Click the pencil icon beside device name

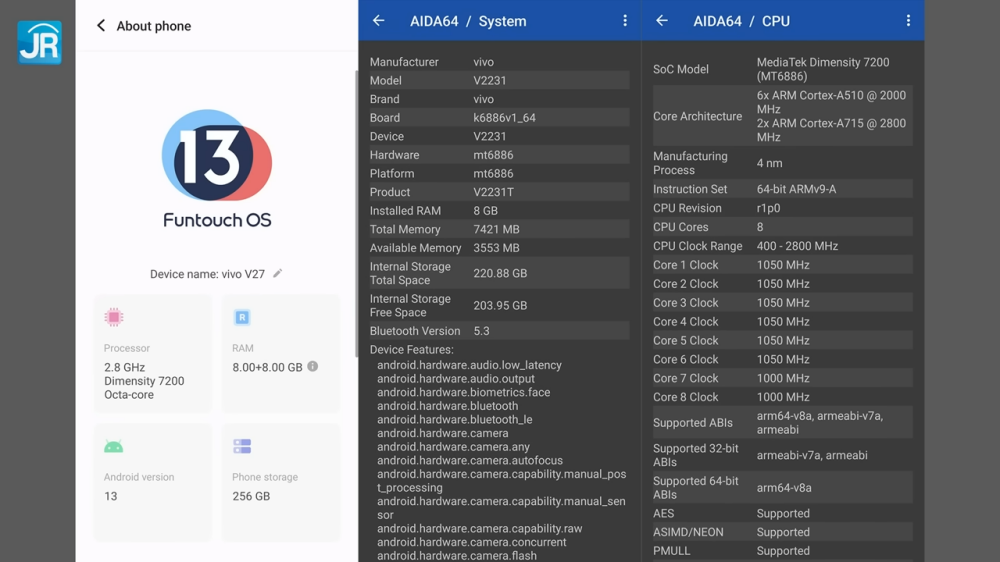(278, 274)
